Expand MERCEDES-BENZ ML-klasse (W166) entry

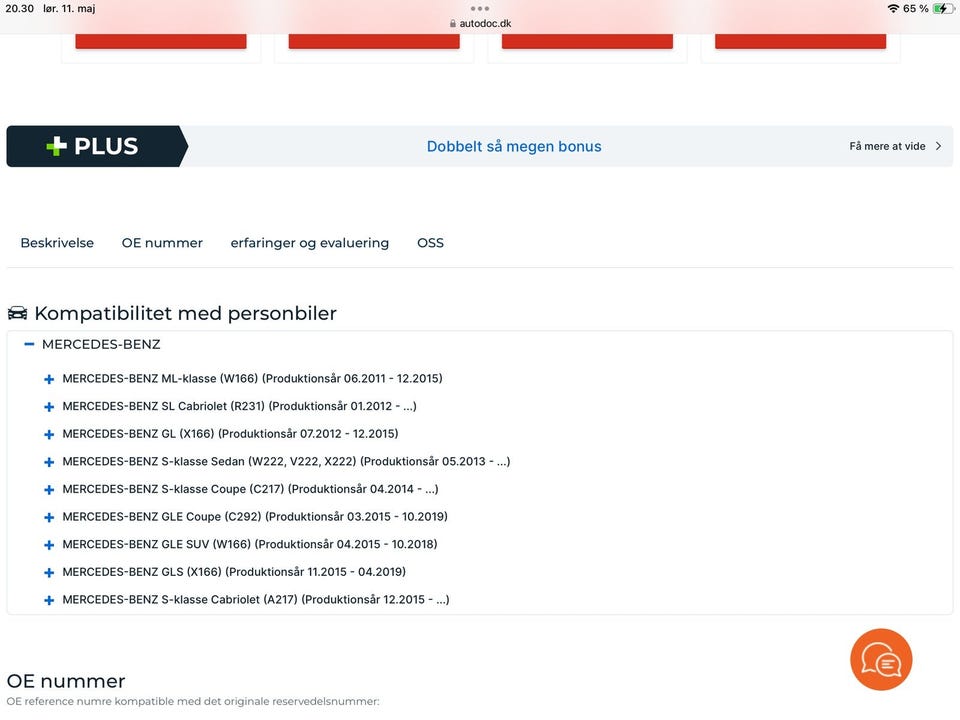[x=49, y=379]
